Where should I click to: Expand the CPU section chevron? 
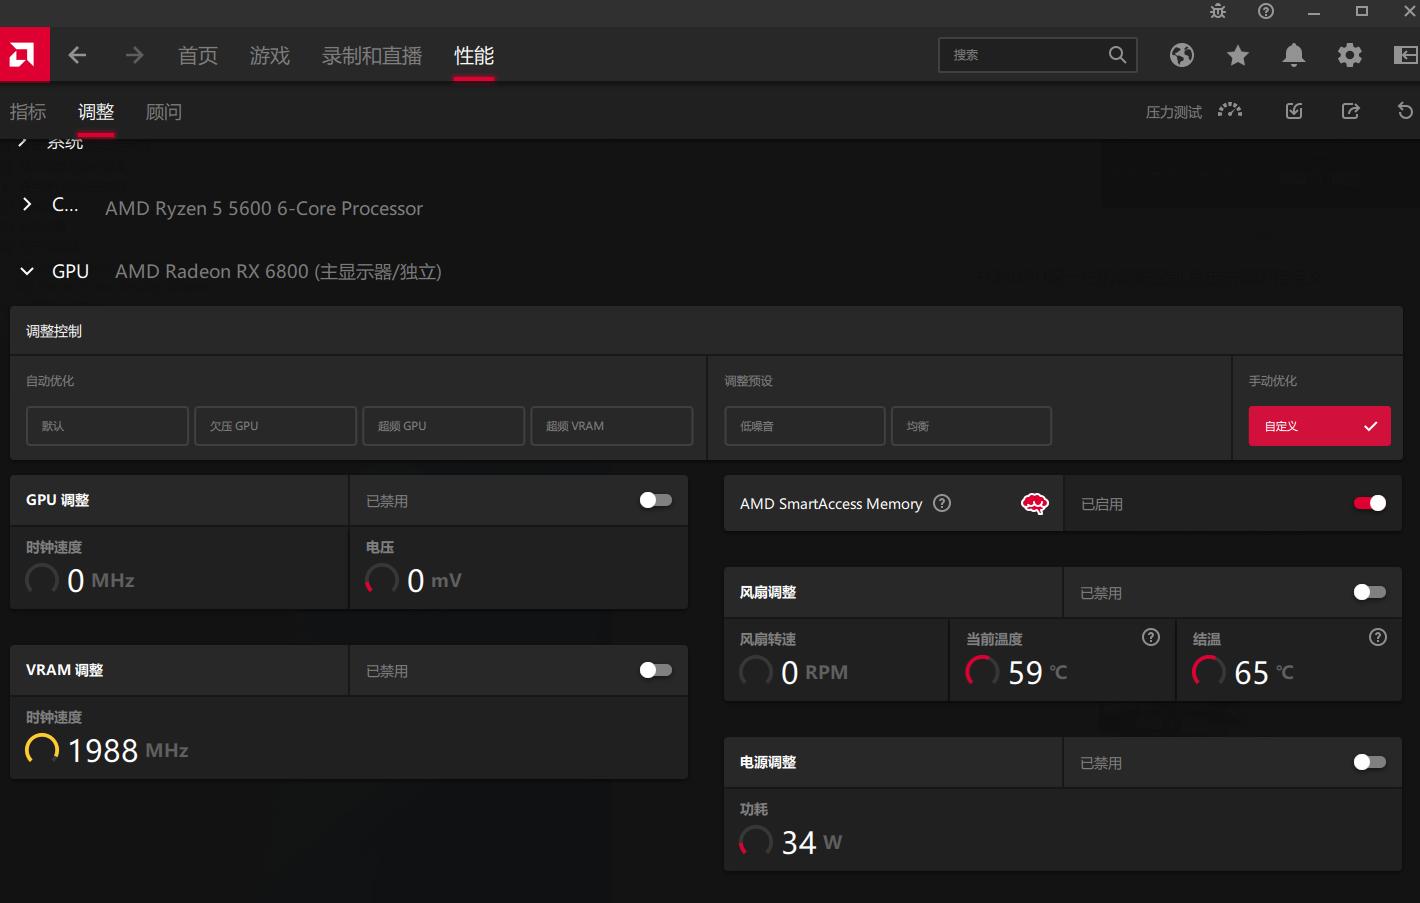[x=27, y=204]
